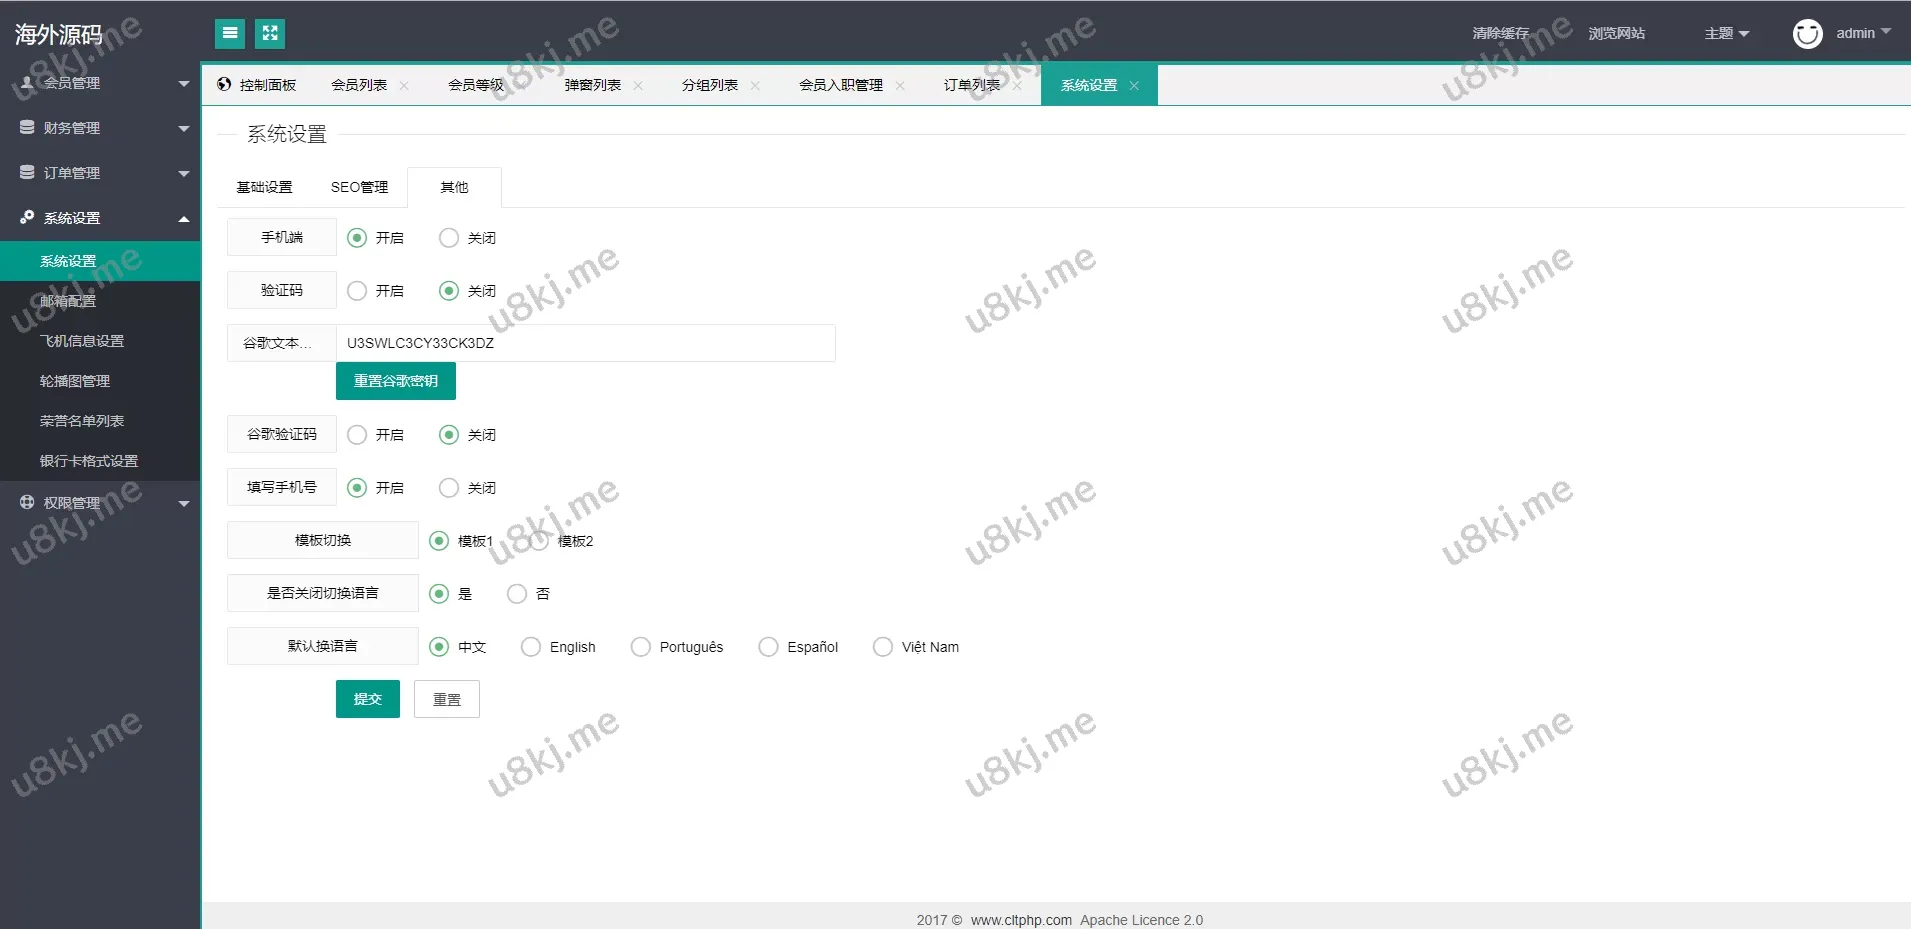This screenshot has width=1911, height=929.
Task: Close the 会员列表 tab
Action: click(404, 85)
